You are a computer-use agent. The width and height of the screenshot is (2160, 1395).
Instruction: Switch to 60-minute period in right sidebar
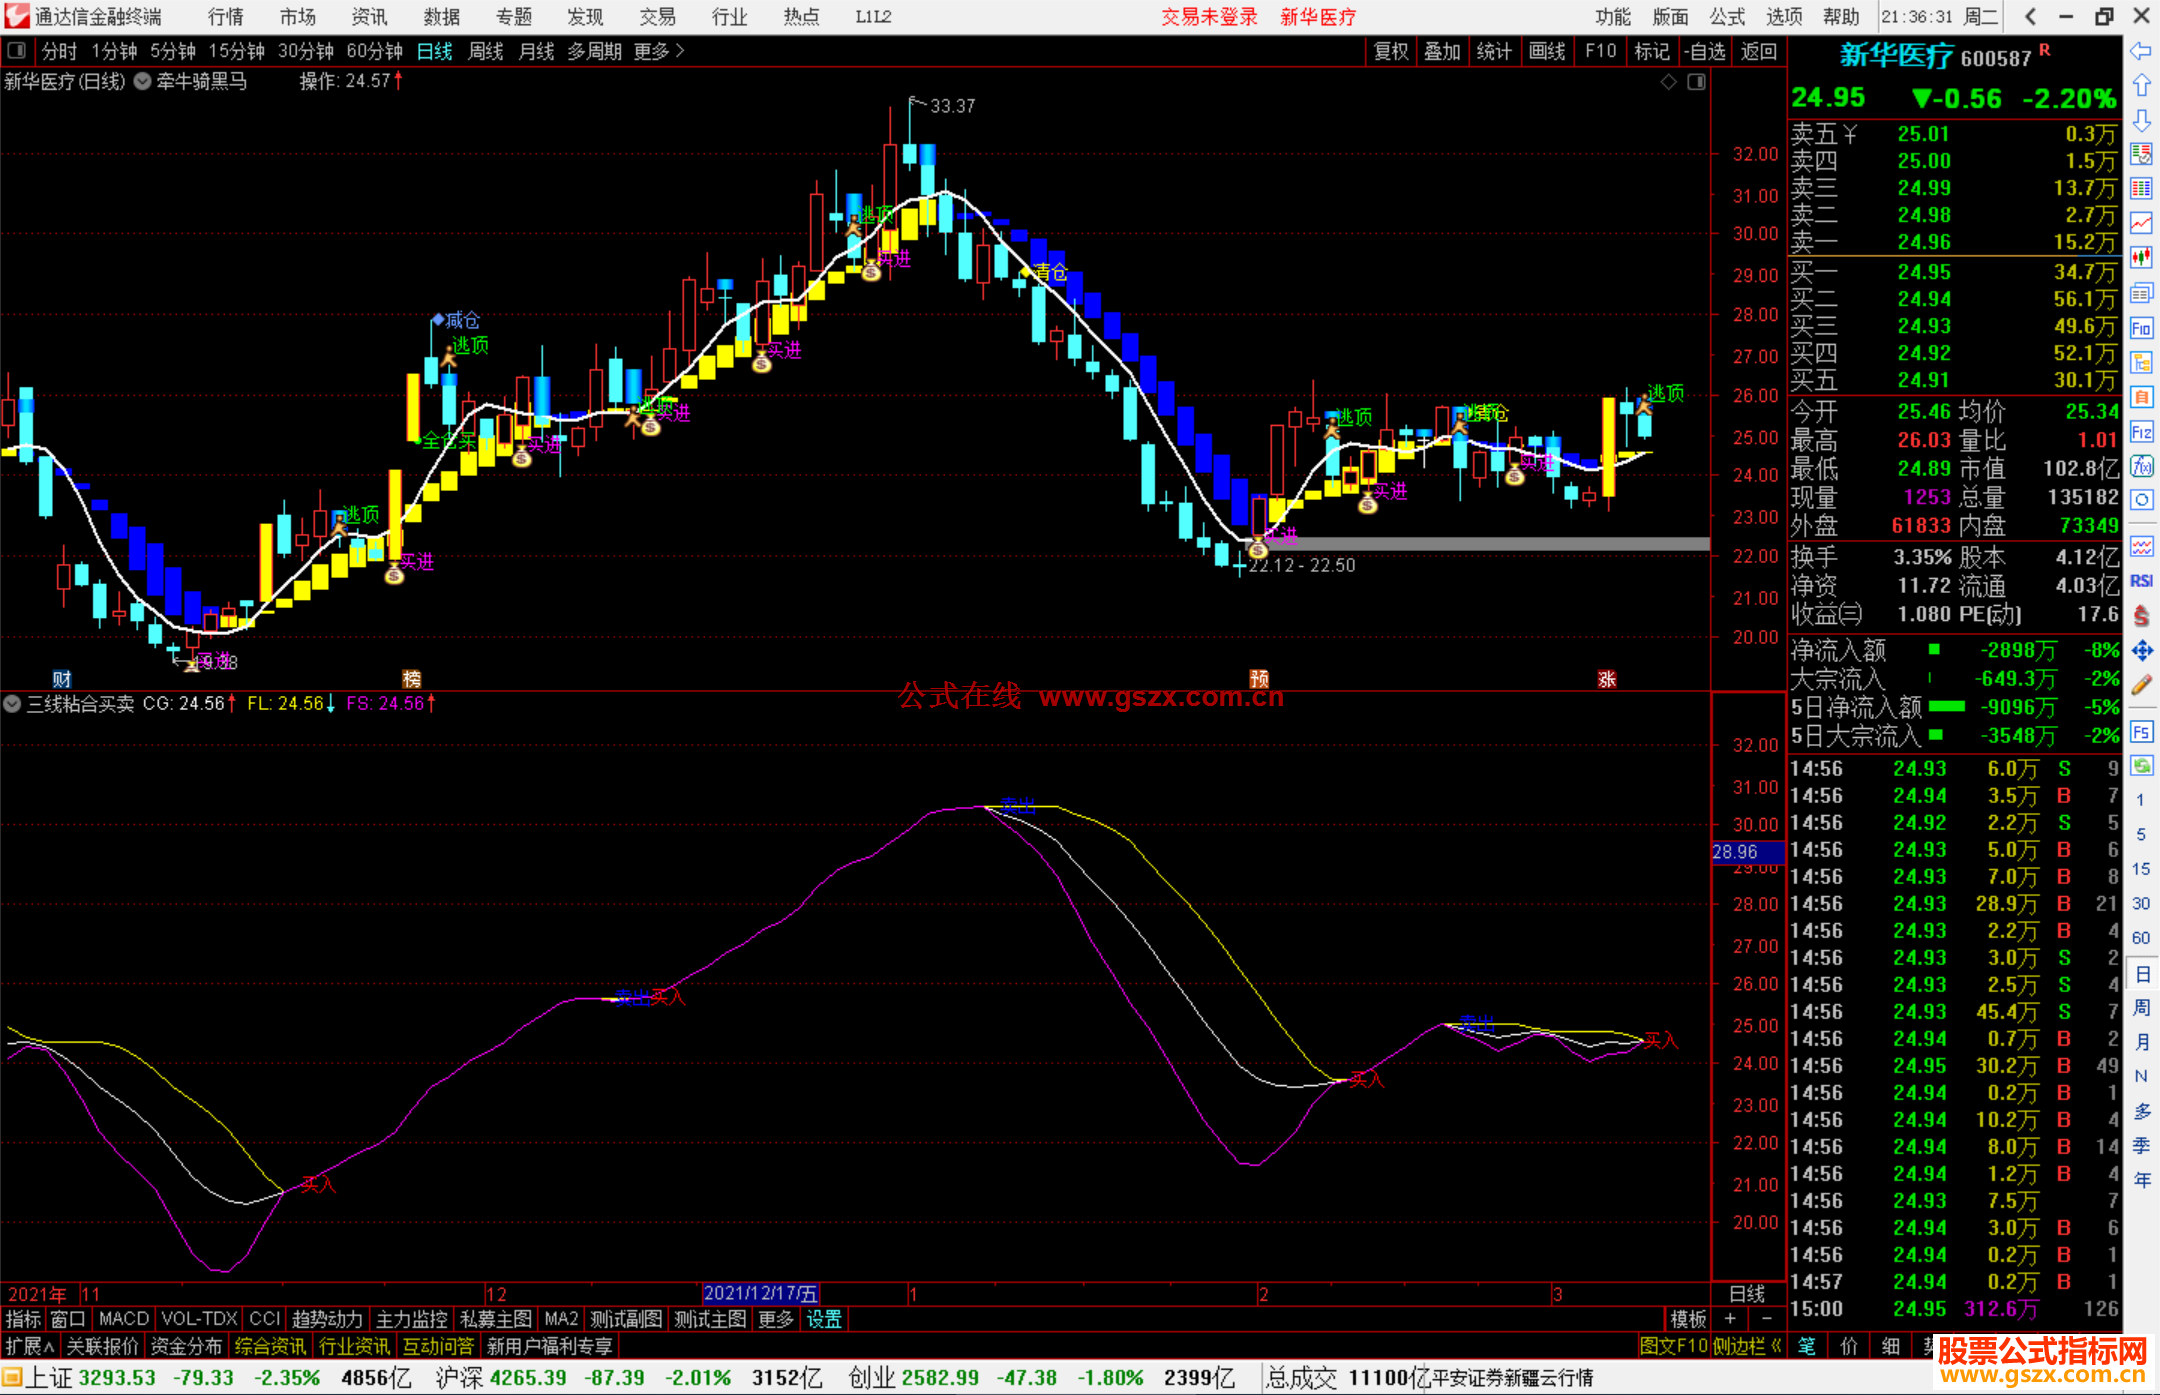point(2141,938)
